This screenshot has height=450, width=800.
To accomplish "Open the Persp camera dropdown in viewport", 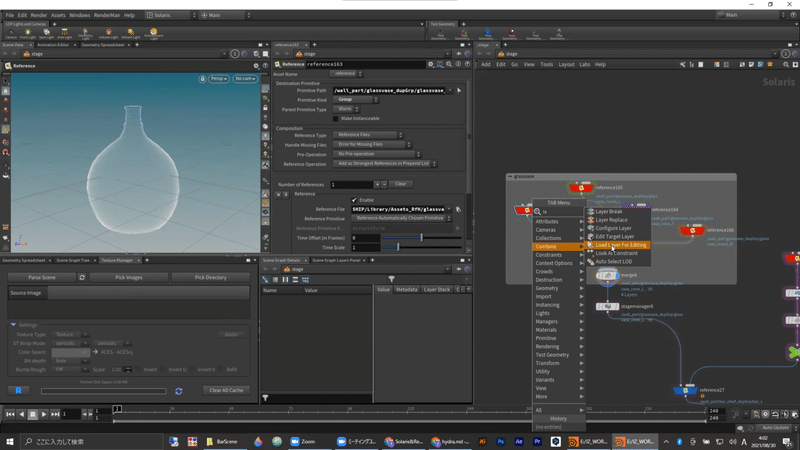I will [x=218, y=78].
